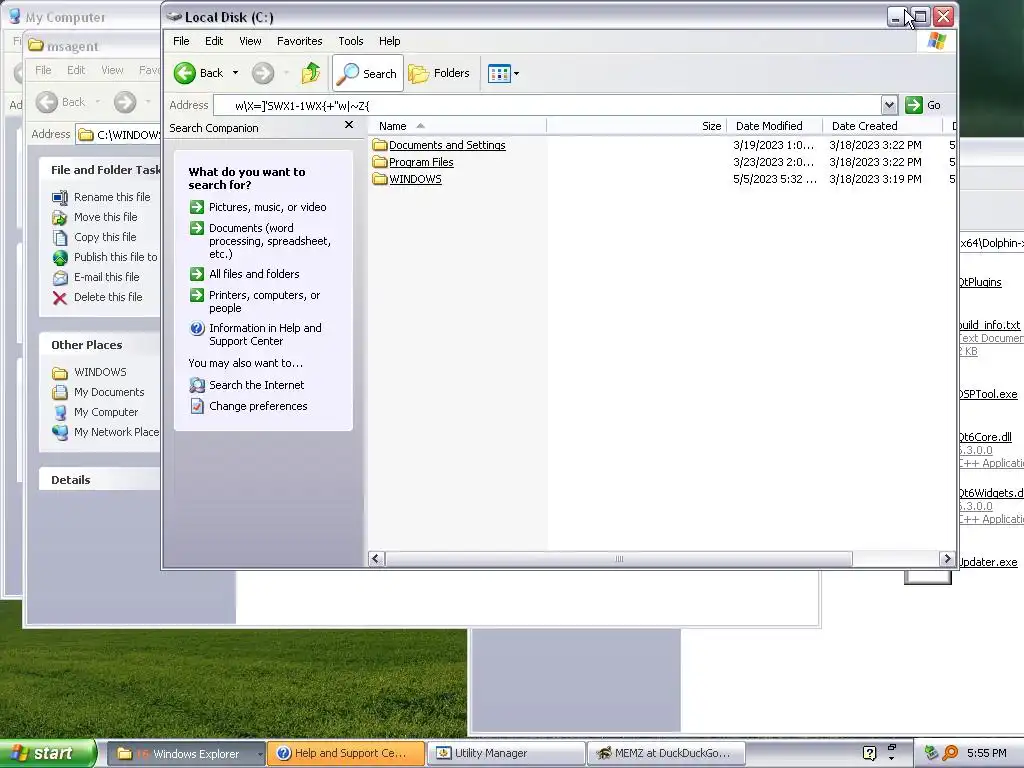The width and height of the screenshot is (1024, 768).
Task: Open the Views icon dropdown
Action: pyautogui.click(x=504, y=73)
